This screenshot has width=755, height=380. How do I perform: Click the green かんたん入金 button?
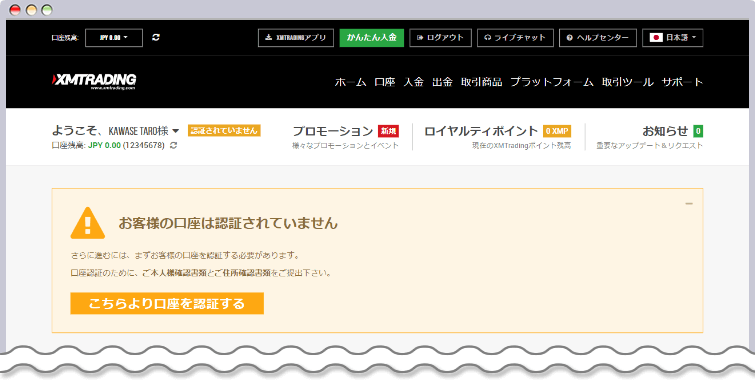(x=371, y=38)
